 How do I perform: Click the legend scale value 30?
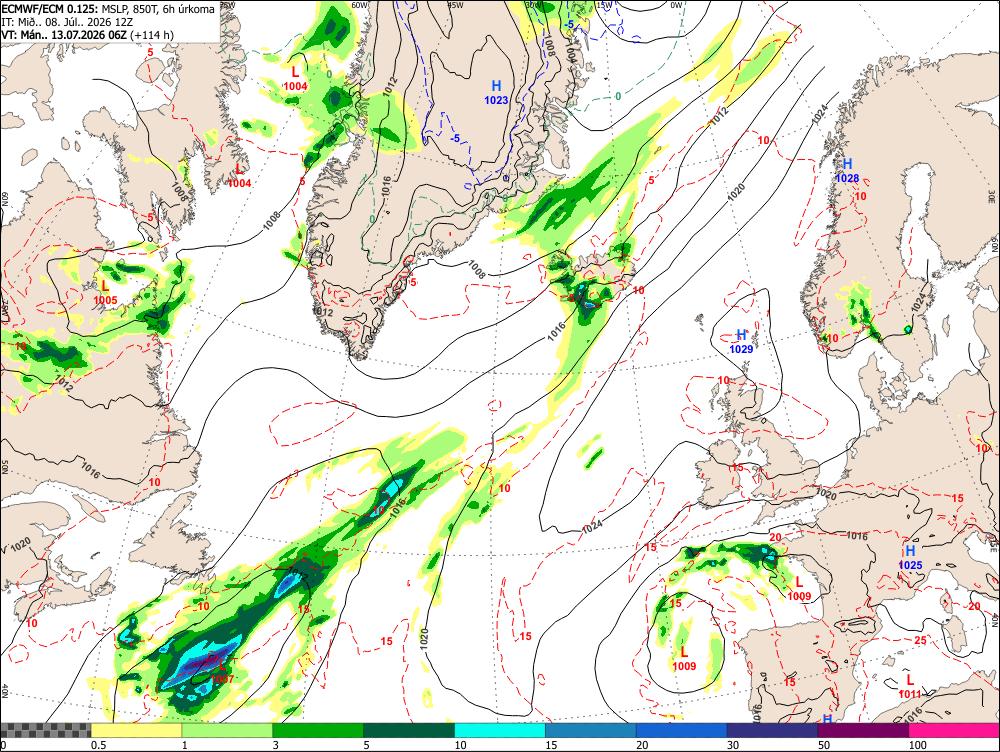click(x=733, y=745)
